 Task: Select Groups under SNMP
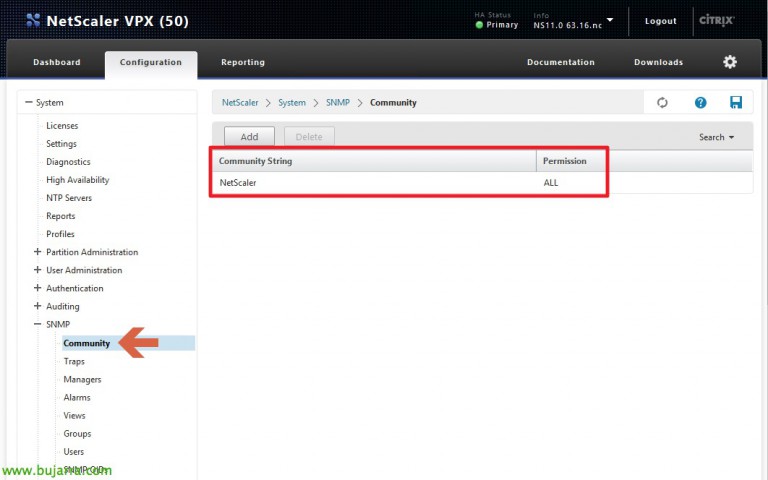click(77, 433)
